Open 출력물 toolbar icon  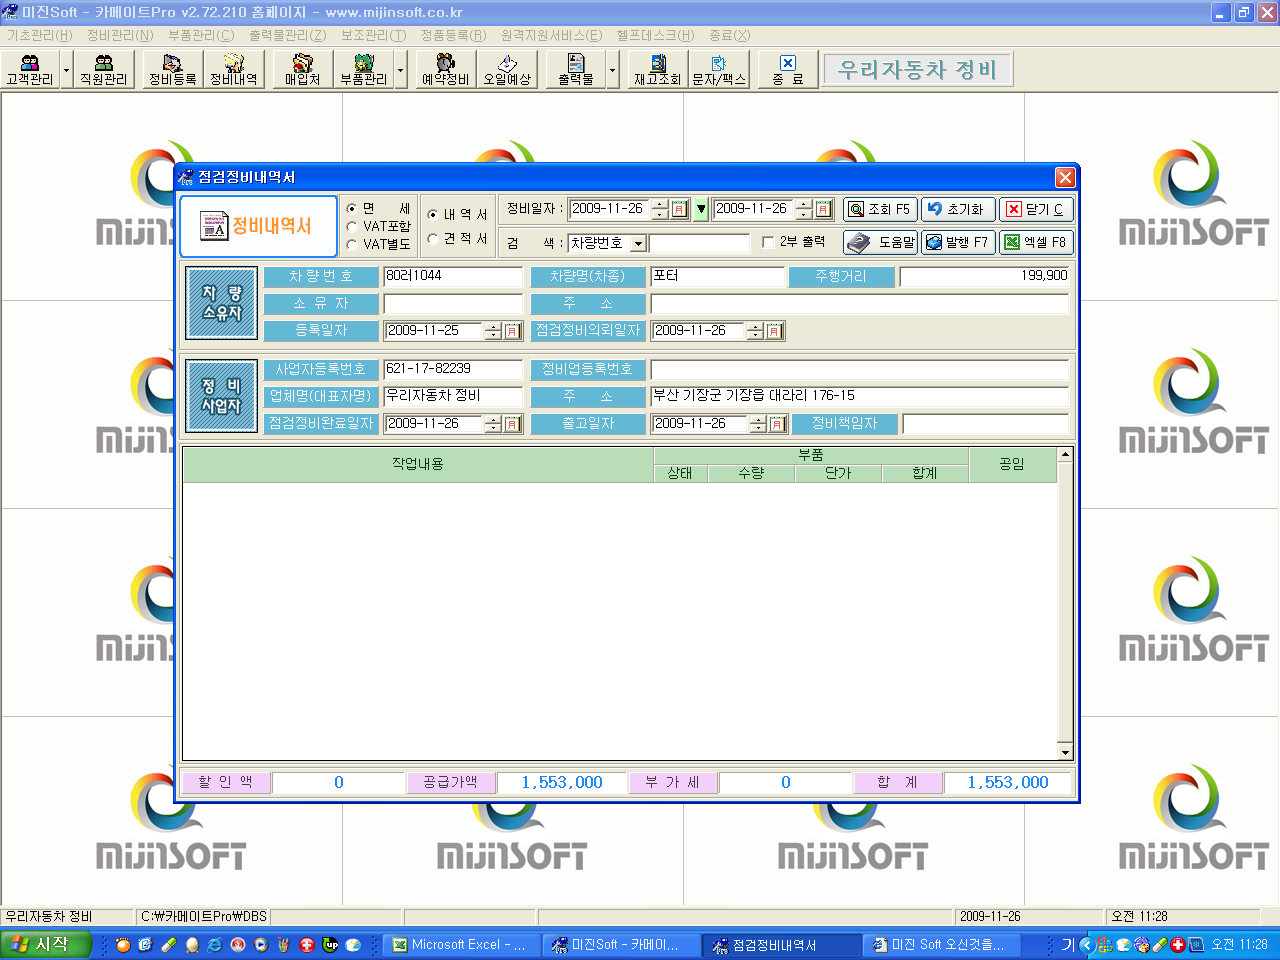(575, 70)
